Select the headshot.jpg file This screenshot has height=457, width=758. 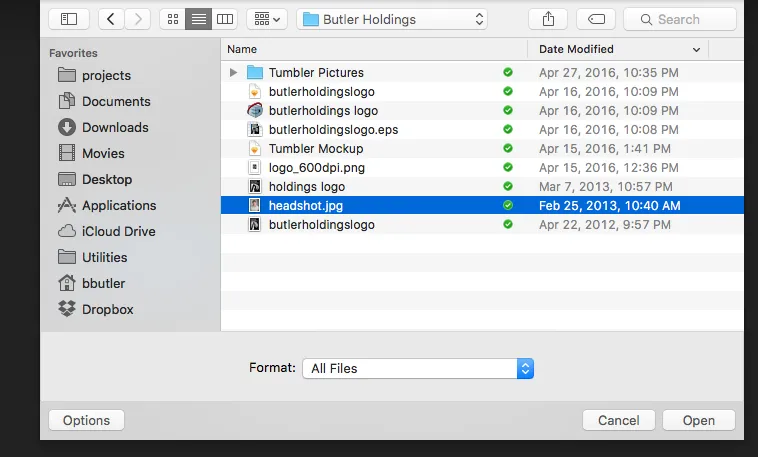point(482,206)
